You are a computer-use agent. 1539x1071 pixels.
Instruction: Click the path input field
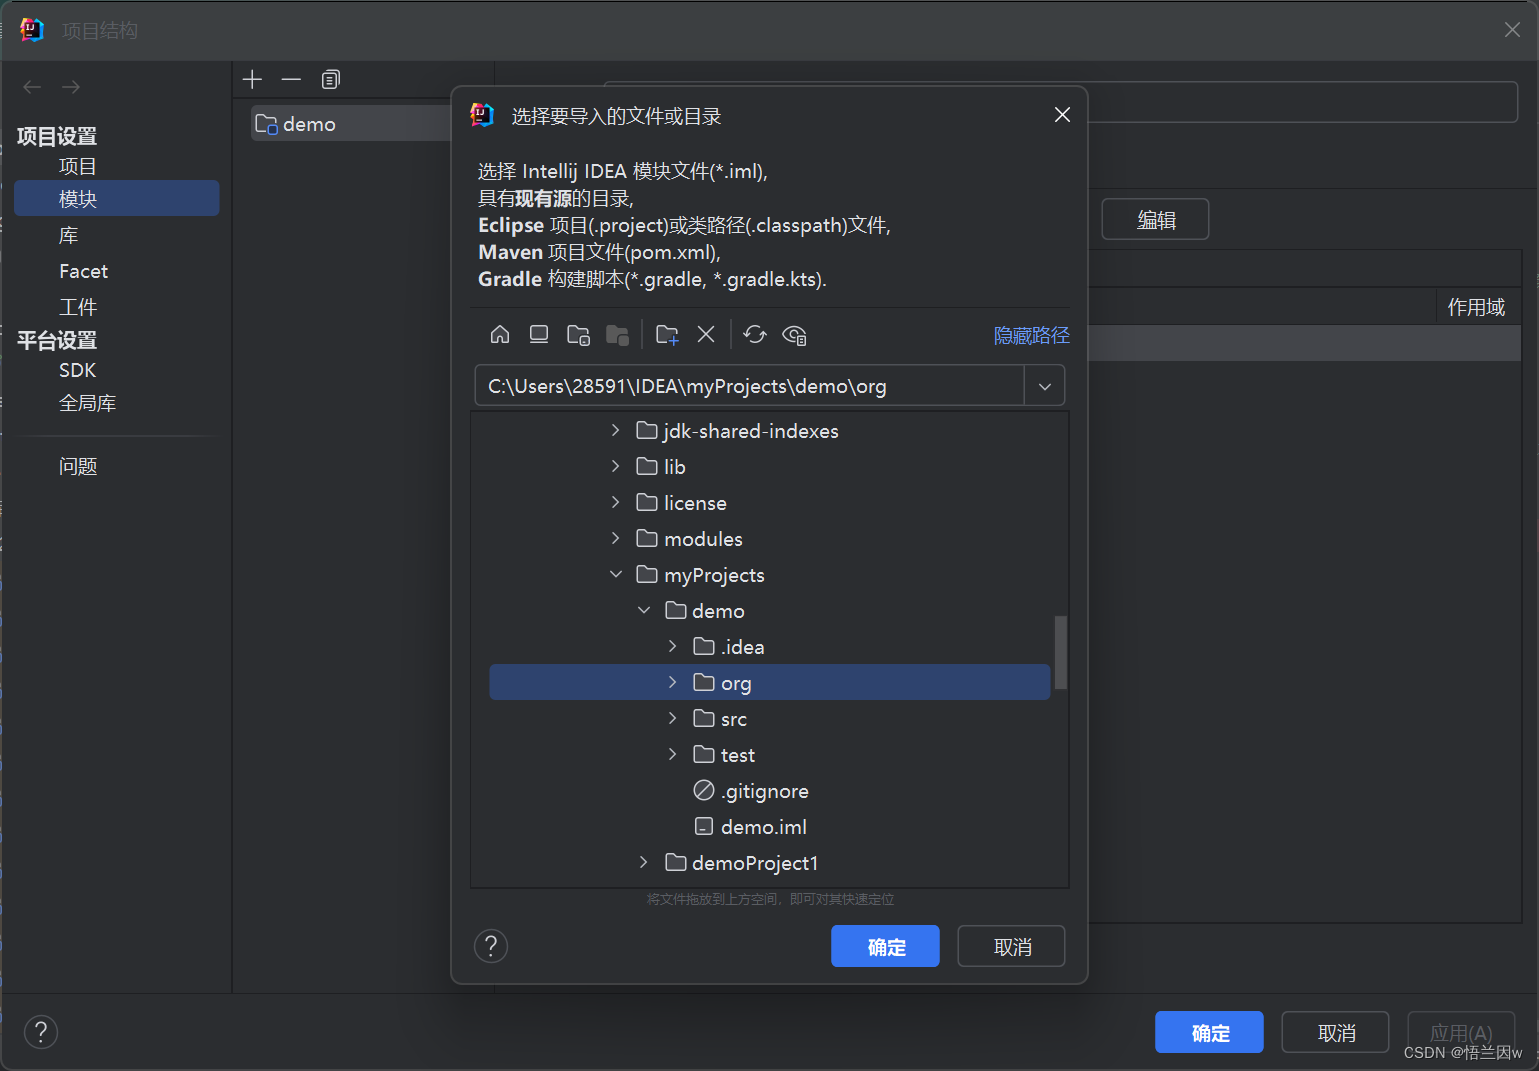(x=749, y=386)
